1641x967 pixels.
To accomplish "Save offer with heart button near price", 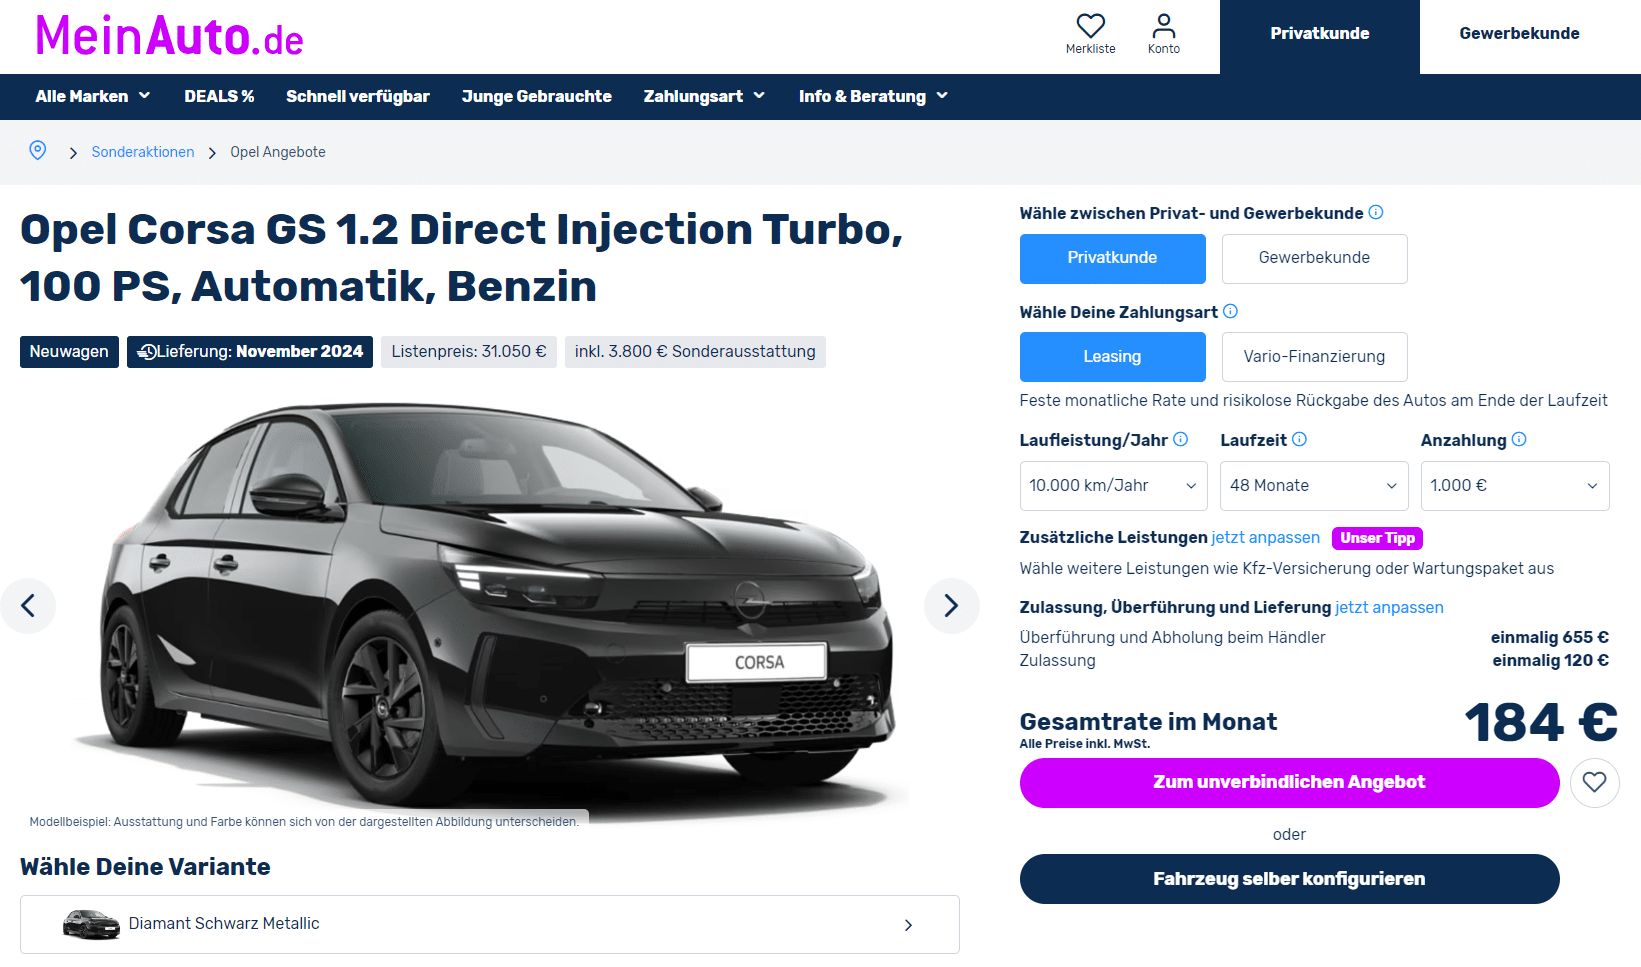I will [x=1594, y=782].
